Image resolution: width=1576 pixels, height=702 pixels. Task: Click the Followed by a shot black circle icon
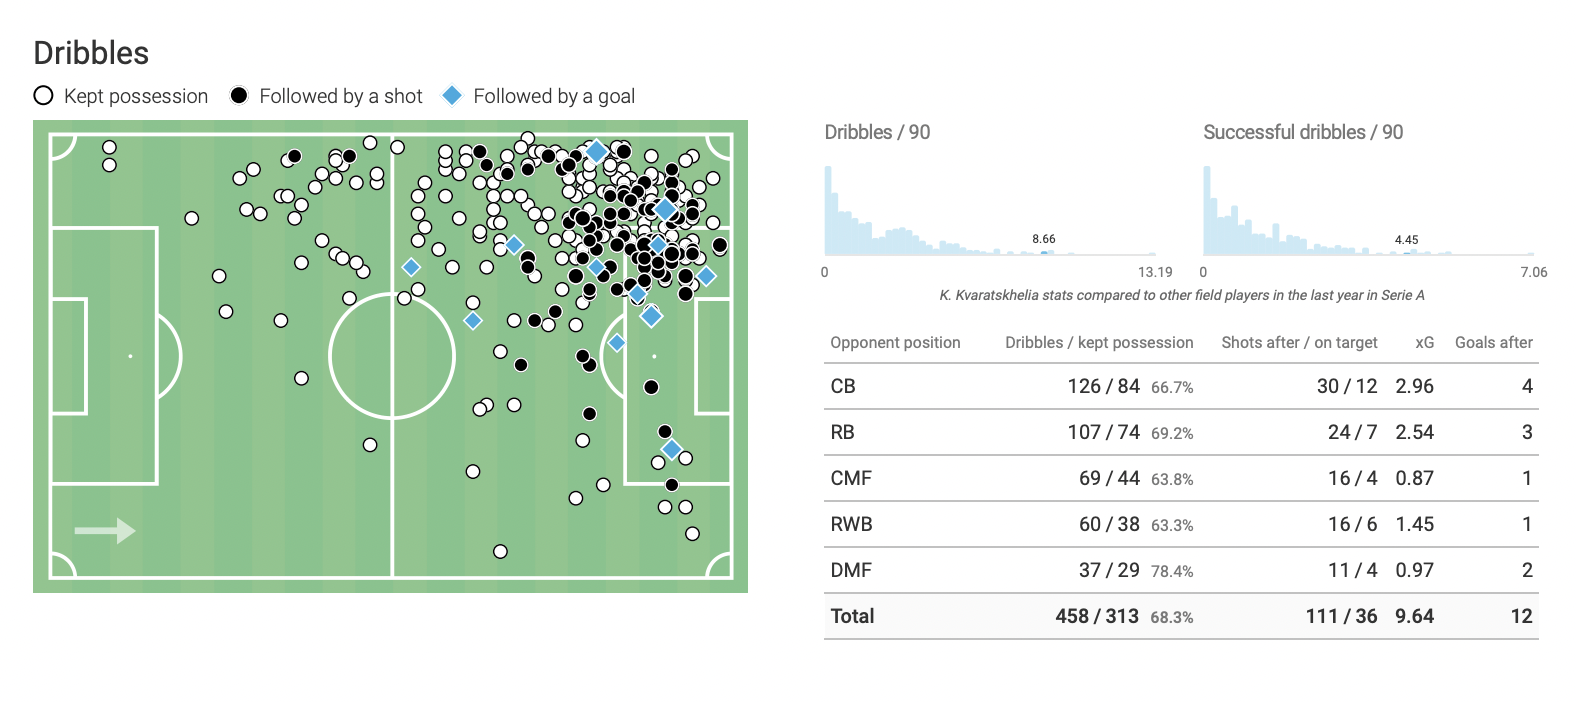tap(239, 96)
